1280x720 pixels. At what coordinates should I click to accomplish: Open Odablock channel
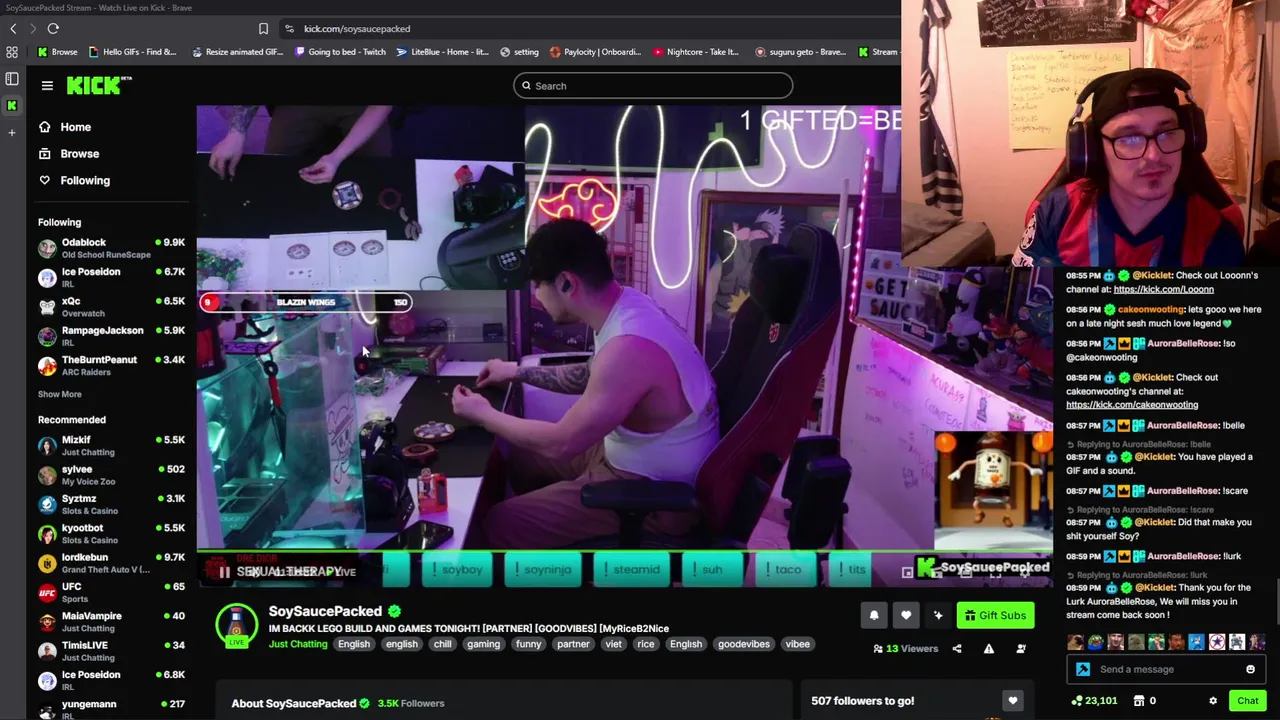click(x=110, y=248)
